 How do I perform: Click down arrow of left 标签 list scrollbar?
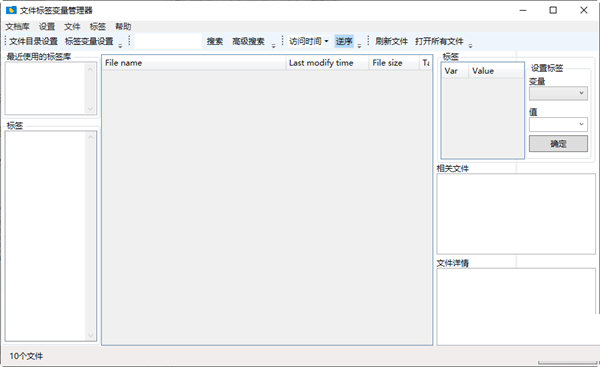pos(91,335)
